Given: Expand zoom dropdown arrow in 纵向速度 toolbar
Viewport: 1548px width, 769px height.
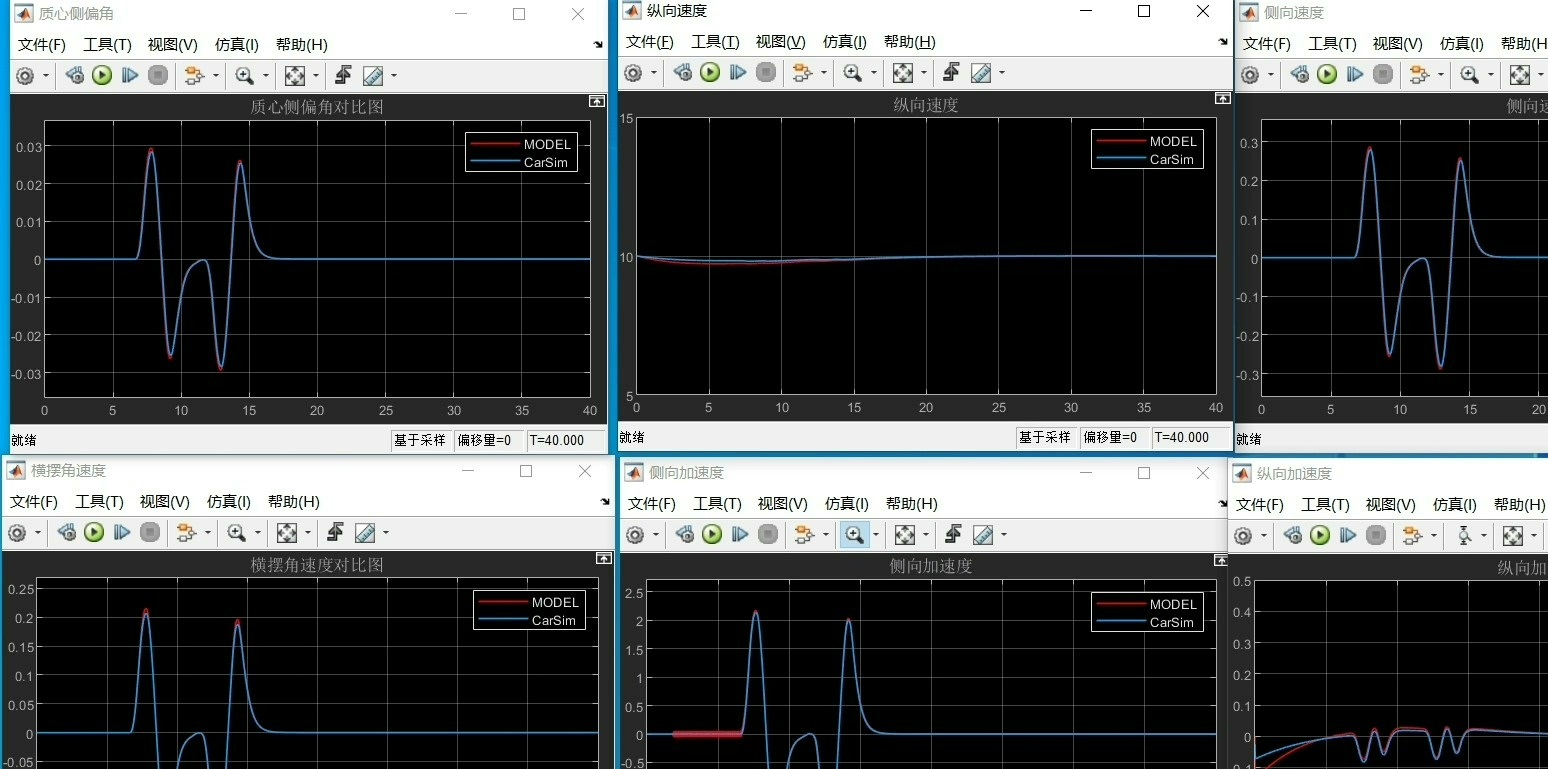Looking at the screenshot, I should 873,73.
